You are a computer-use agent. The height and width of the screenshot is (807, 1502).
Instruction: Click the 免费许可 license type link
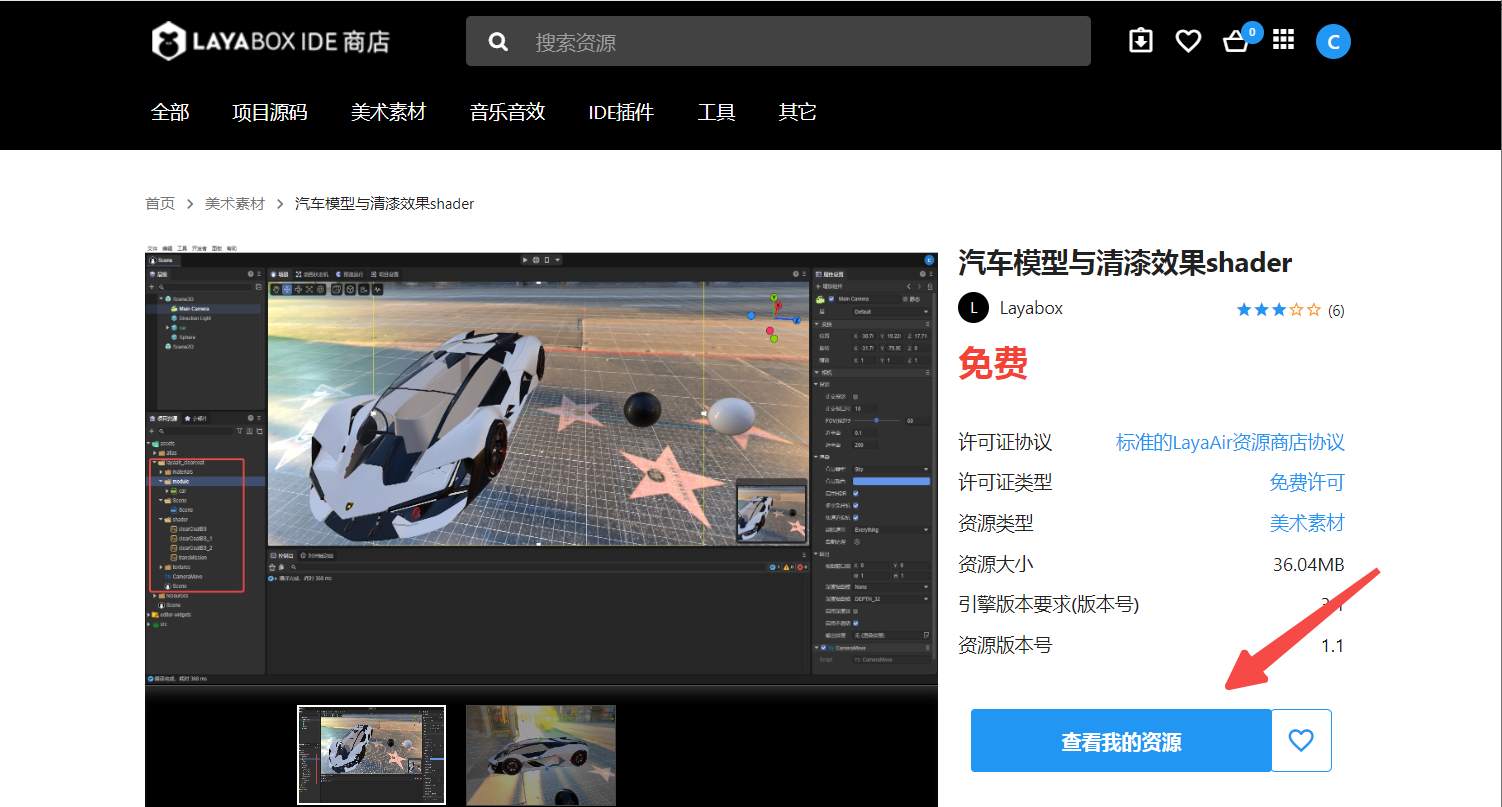(x=1306, y=482)
